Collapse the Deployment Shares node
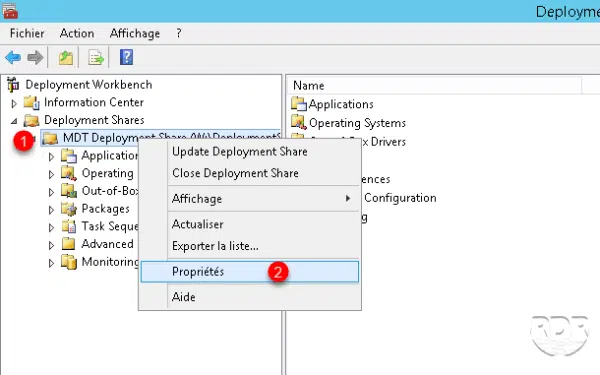 click(x=14, y=121)
